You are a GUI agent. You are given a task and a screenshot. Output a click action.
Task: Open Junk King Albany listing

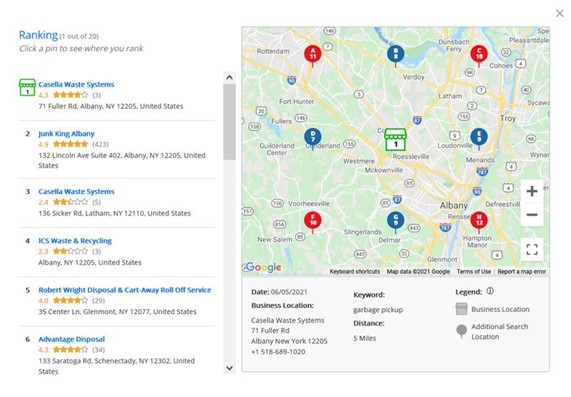pyautogui.click(x=66, y=133)
